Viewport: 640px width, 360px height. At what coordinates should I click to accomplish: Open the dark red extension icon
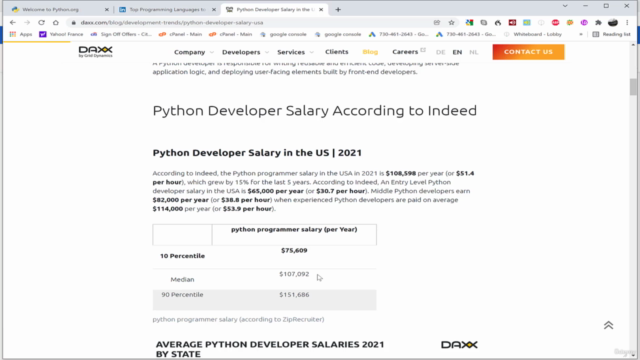[512, 22]
